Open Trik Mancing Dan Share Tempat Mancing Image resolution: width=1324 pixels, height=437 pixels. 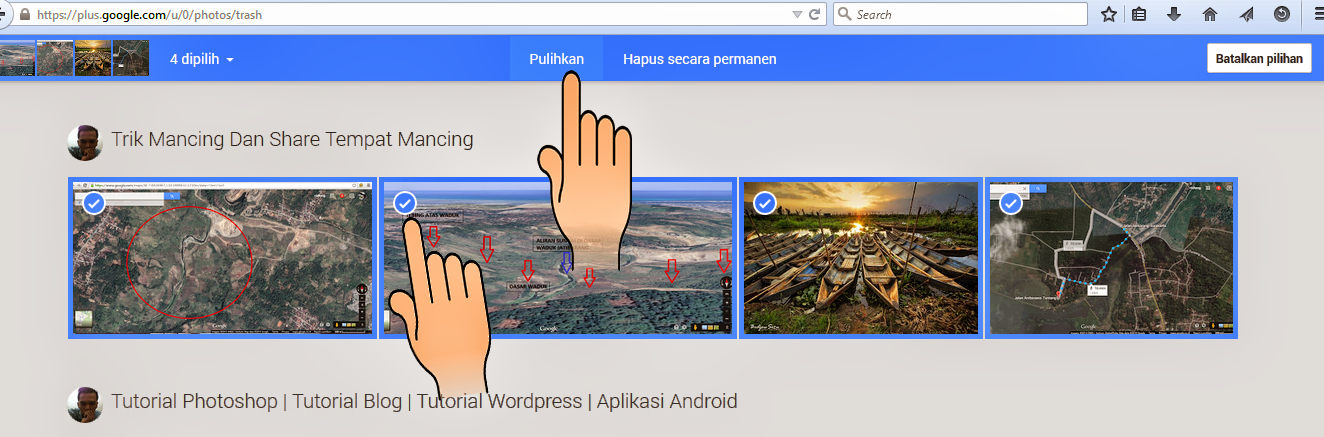point(292,139)
